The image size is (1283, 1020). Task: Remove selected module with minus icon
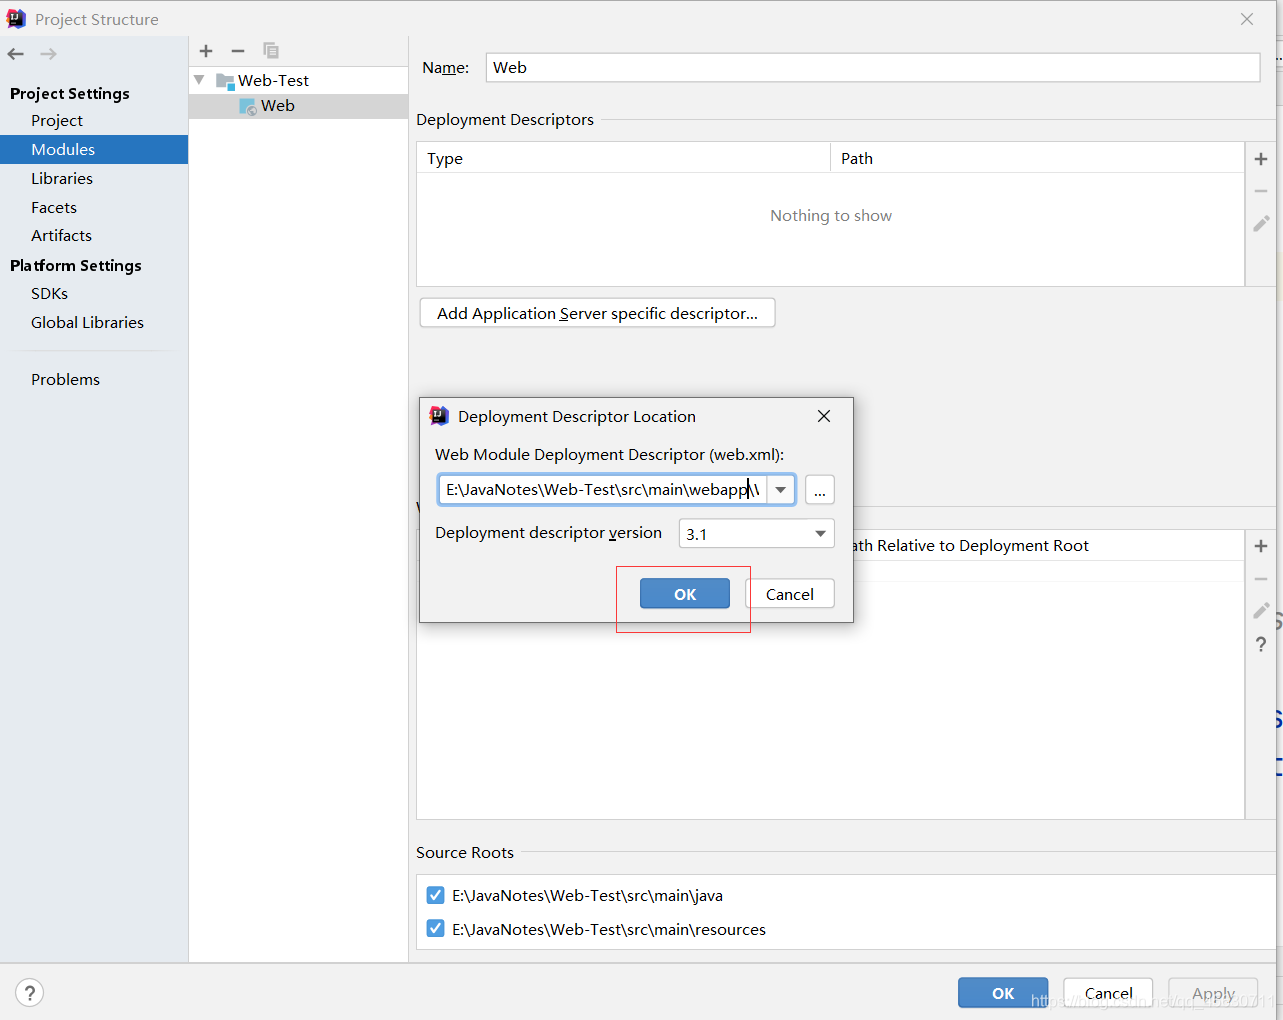(238, 51)
